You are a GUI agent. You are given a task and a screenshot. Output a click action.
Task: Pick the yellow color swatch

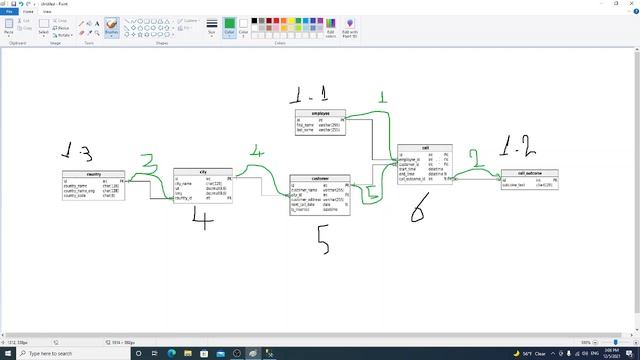click(291, 21)
